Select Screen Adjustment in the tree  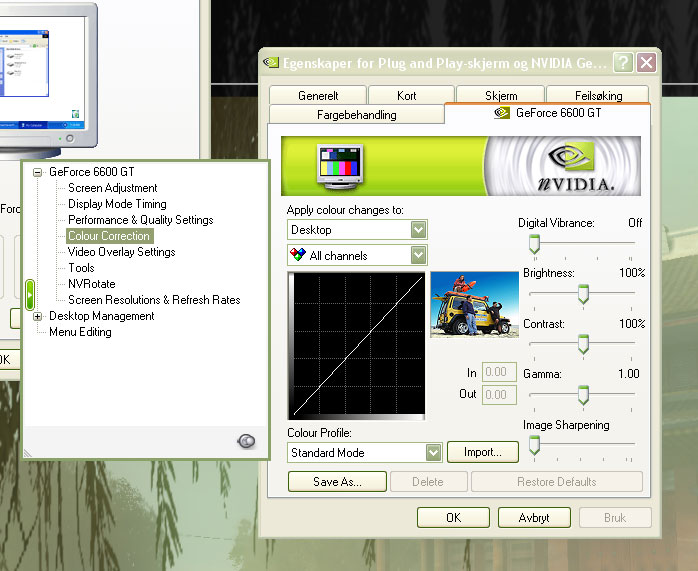[x=113, y=188]
